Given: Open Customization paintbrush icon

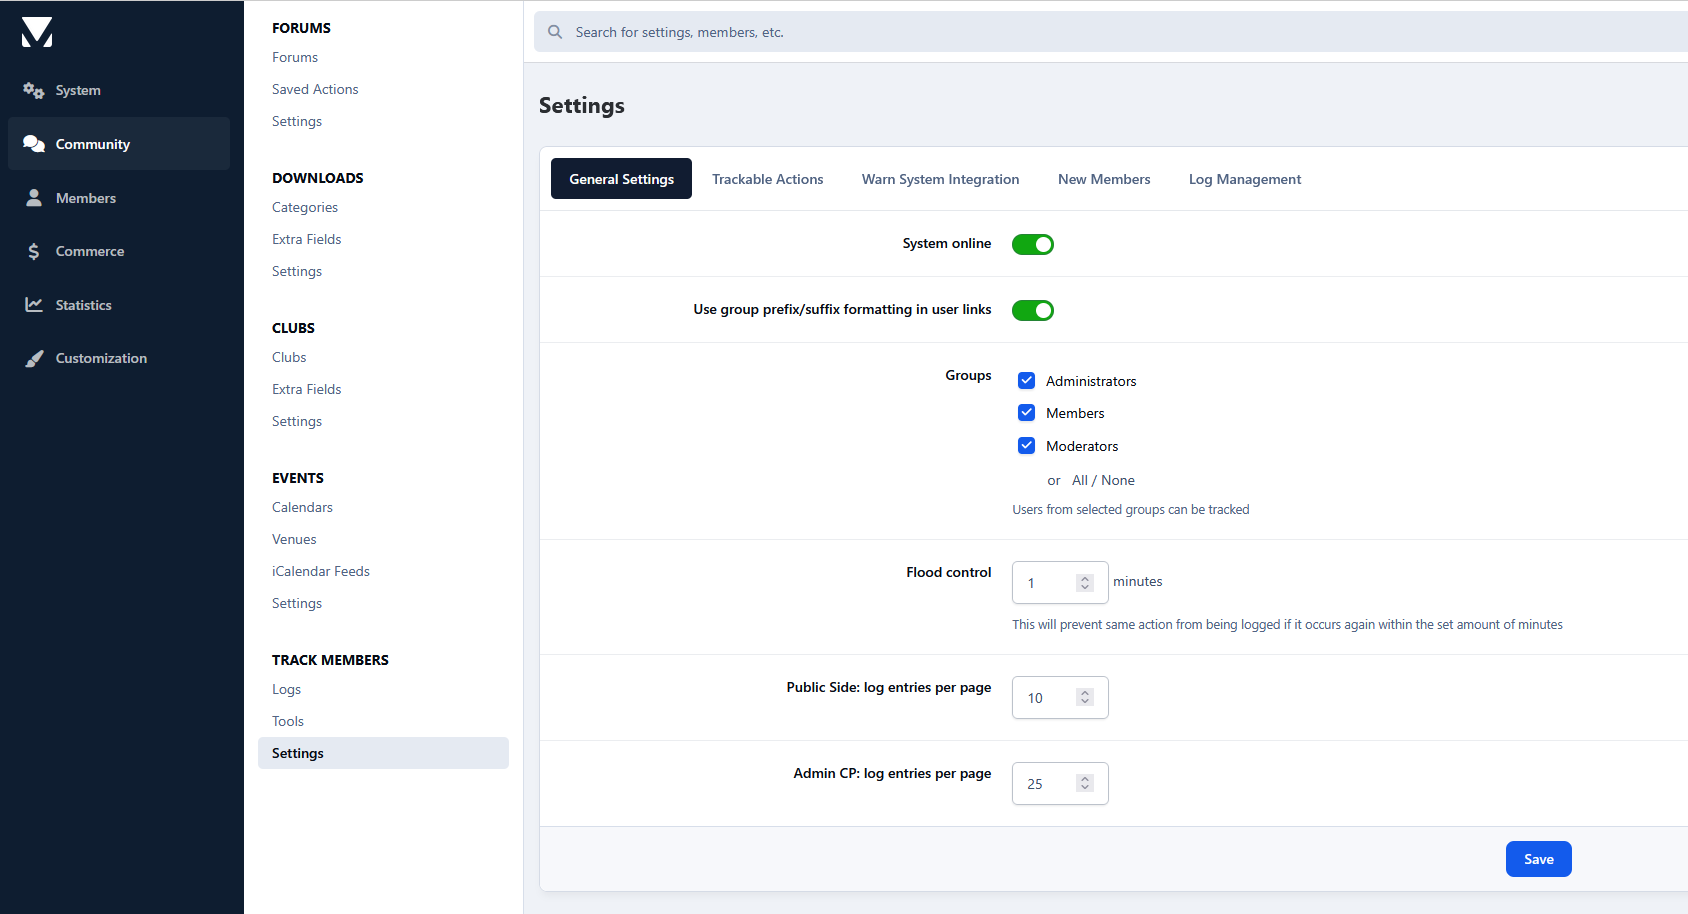Looking at the screenshot, I should click(x=34, y=358).
